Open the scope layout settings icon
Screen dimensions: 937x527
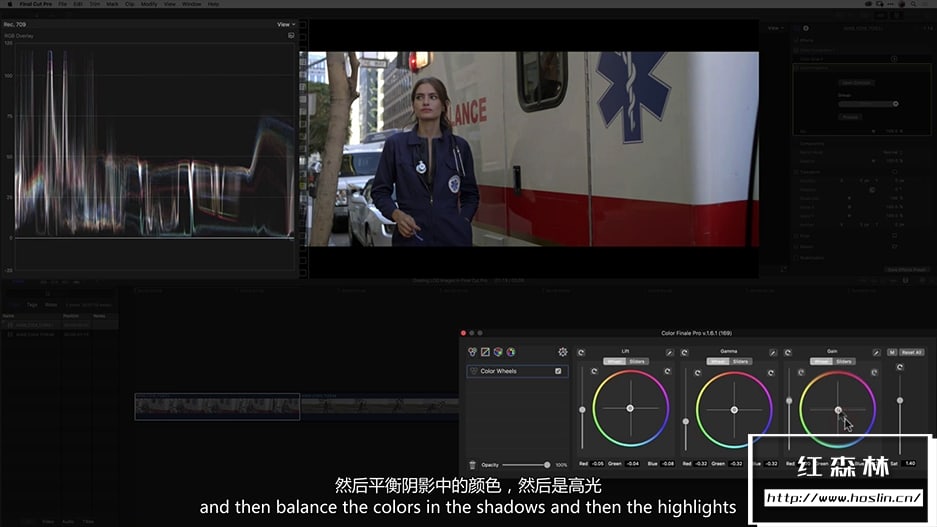[291, 35]
